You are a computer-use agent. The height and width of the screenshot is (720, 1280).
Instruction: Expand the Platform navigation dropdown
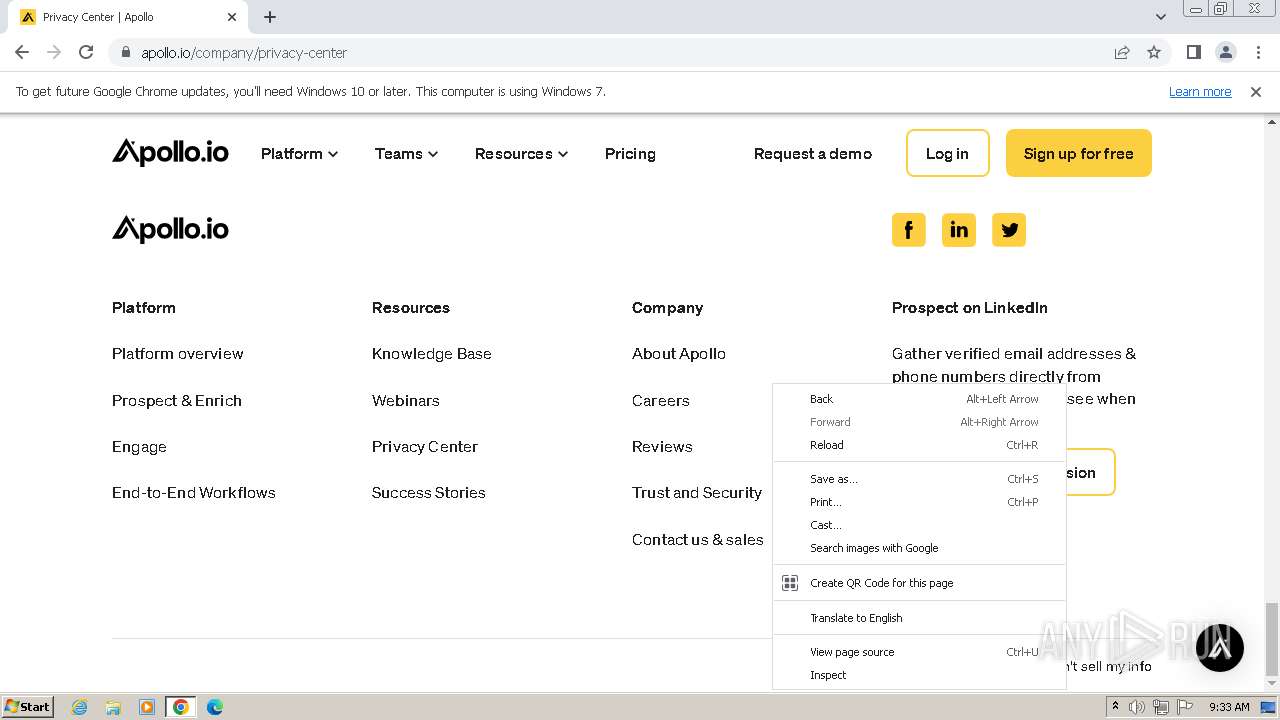[x=299, y=153]
